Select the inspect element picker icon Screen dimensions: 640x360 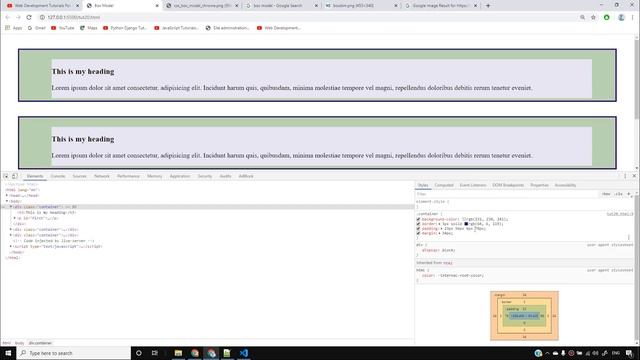click(6, 176)
